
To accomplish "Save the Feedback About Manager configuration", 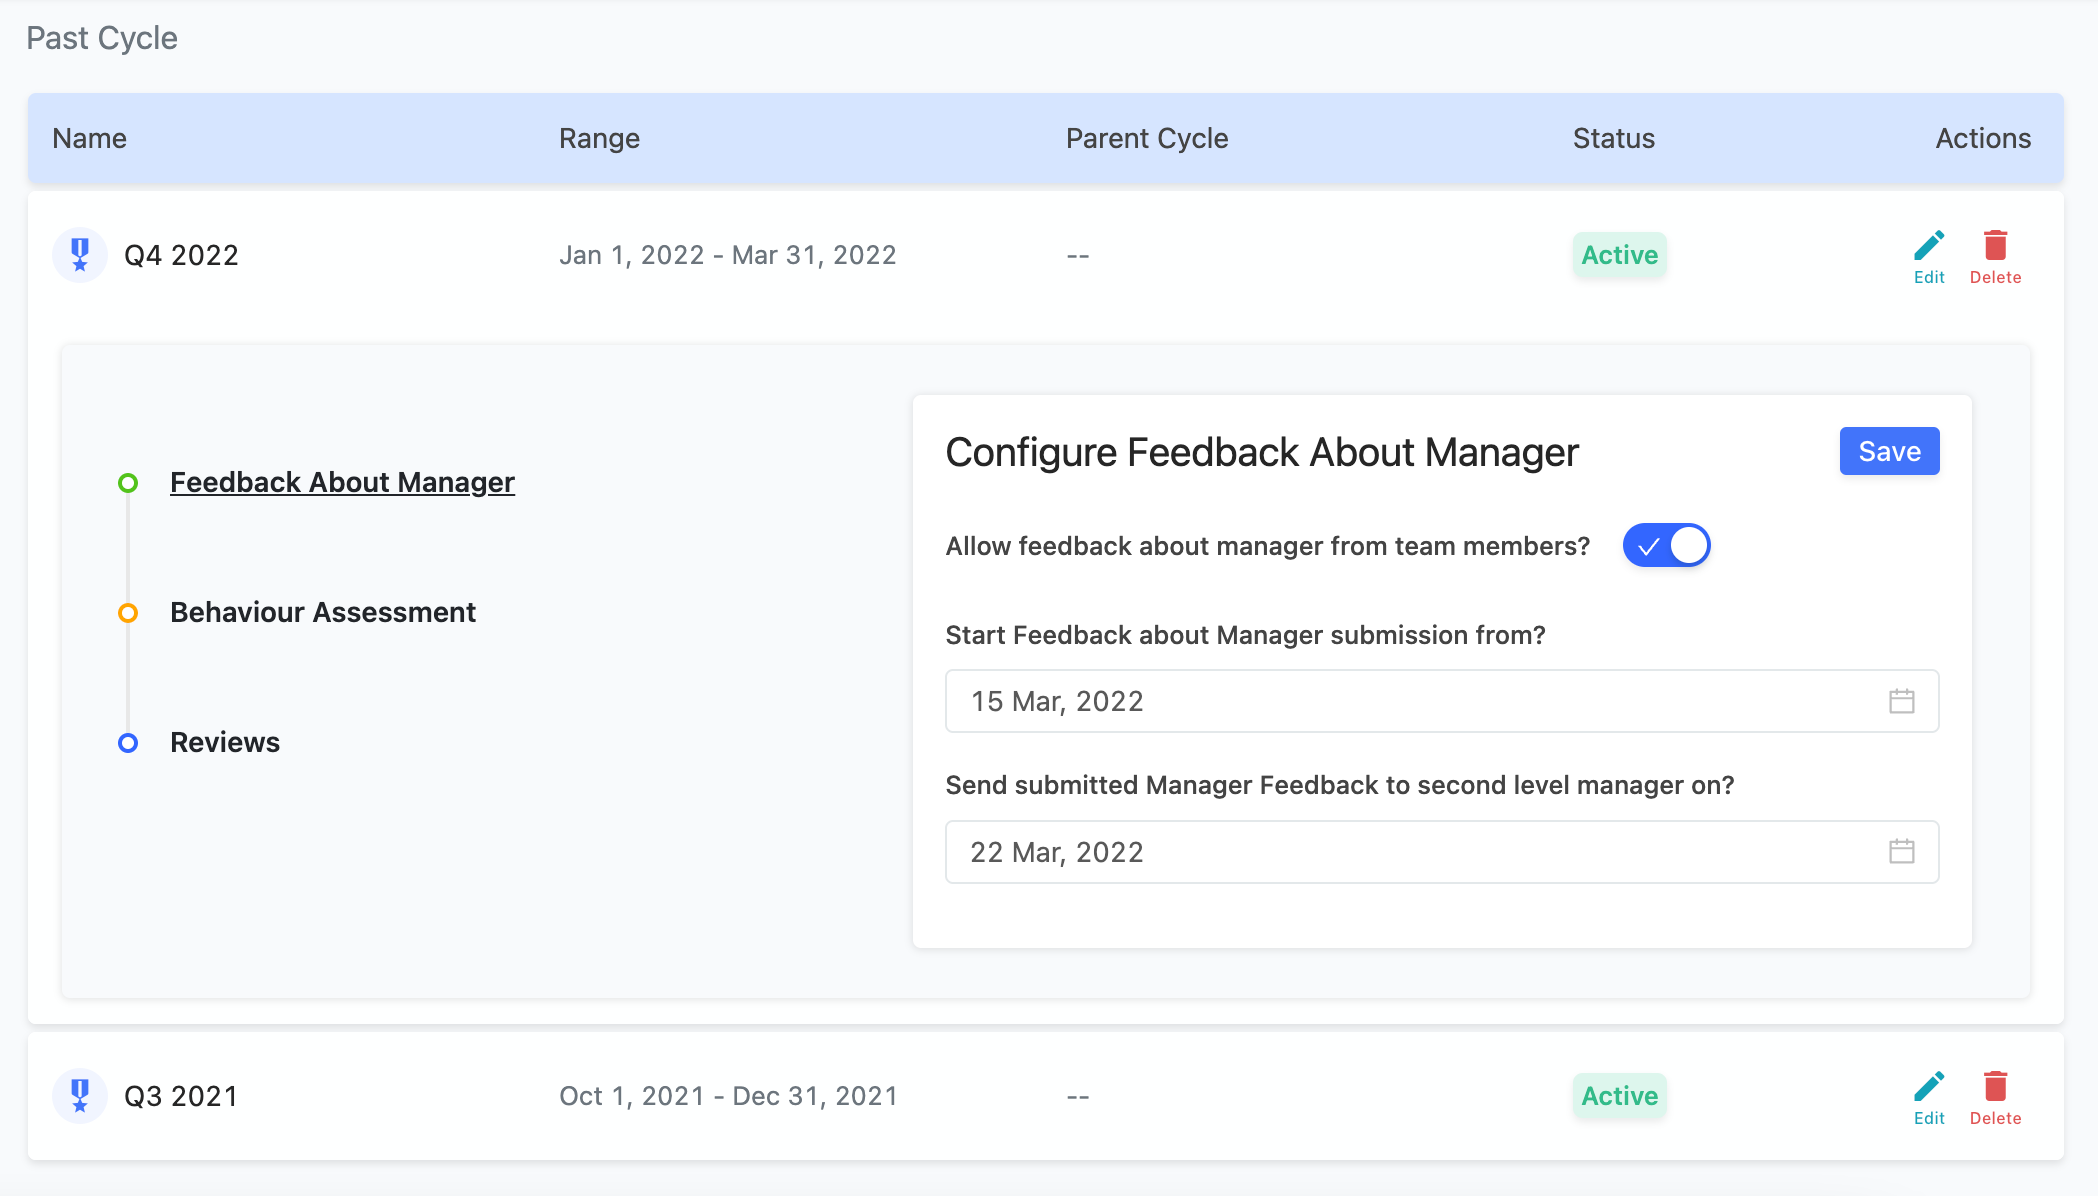I will (1889, 451).
